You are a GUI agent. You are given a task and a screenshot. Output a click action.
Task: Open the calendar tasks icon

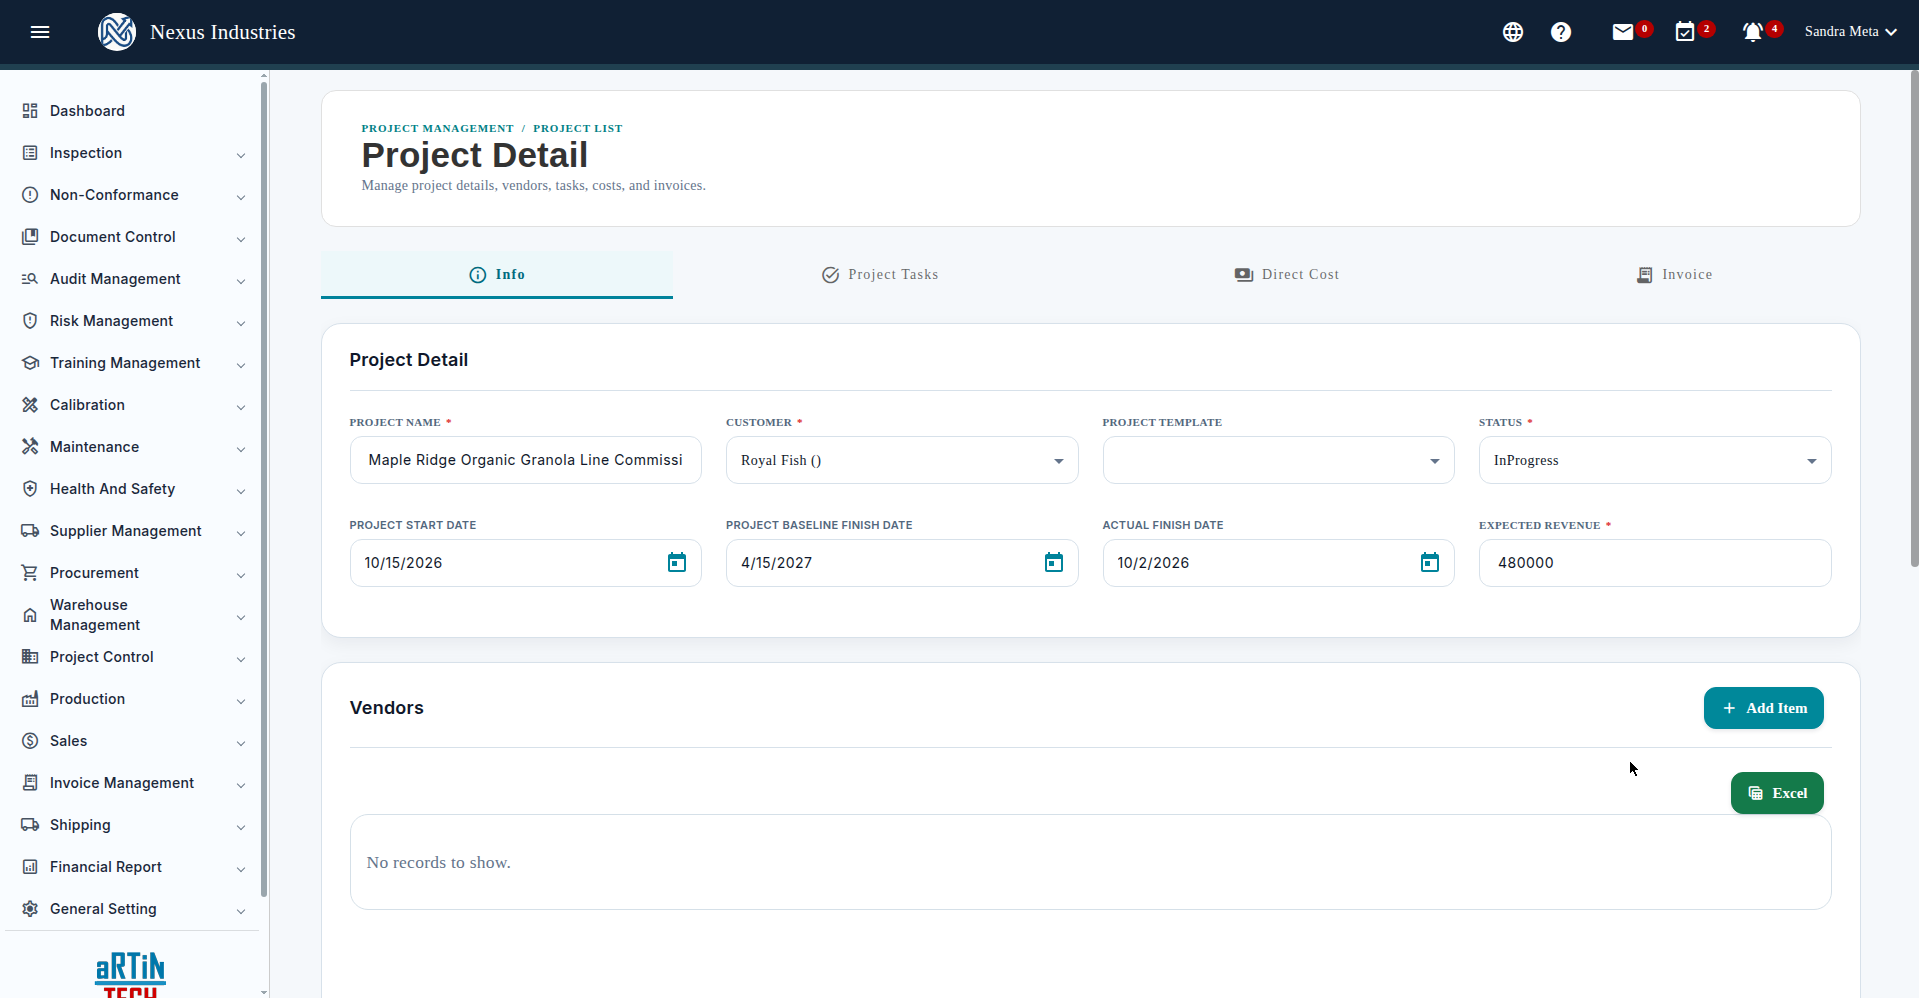[x=1685, y=32]
